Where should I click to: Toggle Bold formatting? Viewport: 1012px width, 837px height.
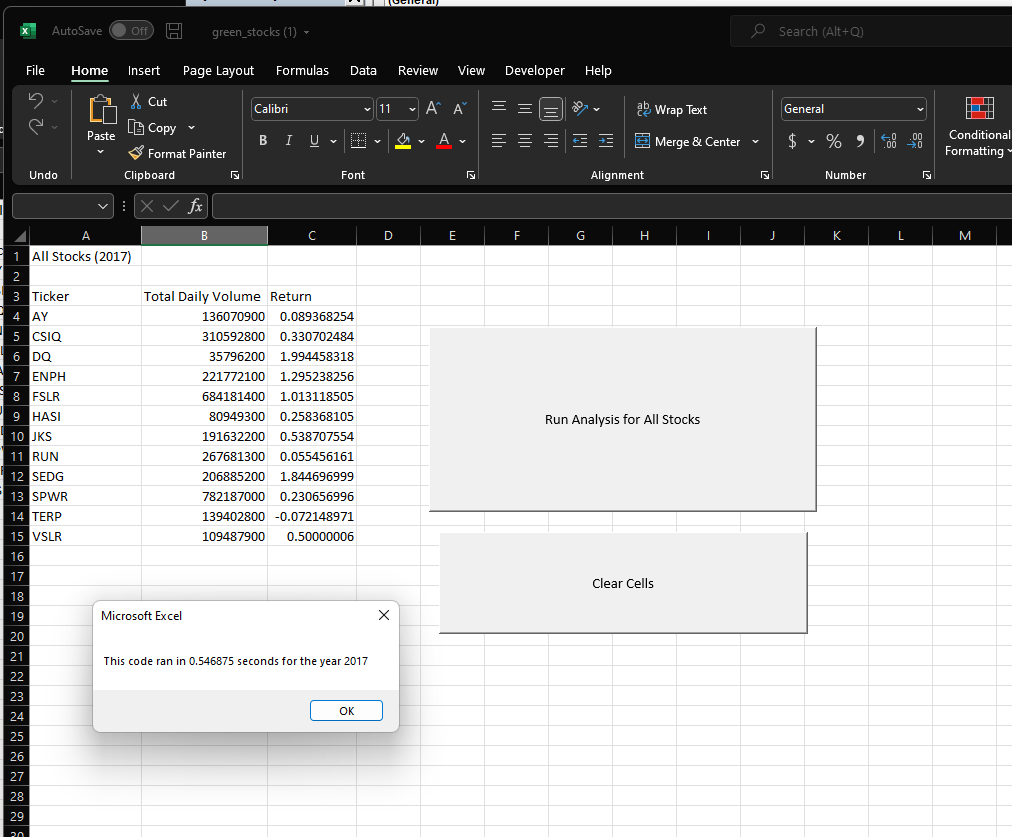point(263,141)
